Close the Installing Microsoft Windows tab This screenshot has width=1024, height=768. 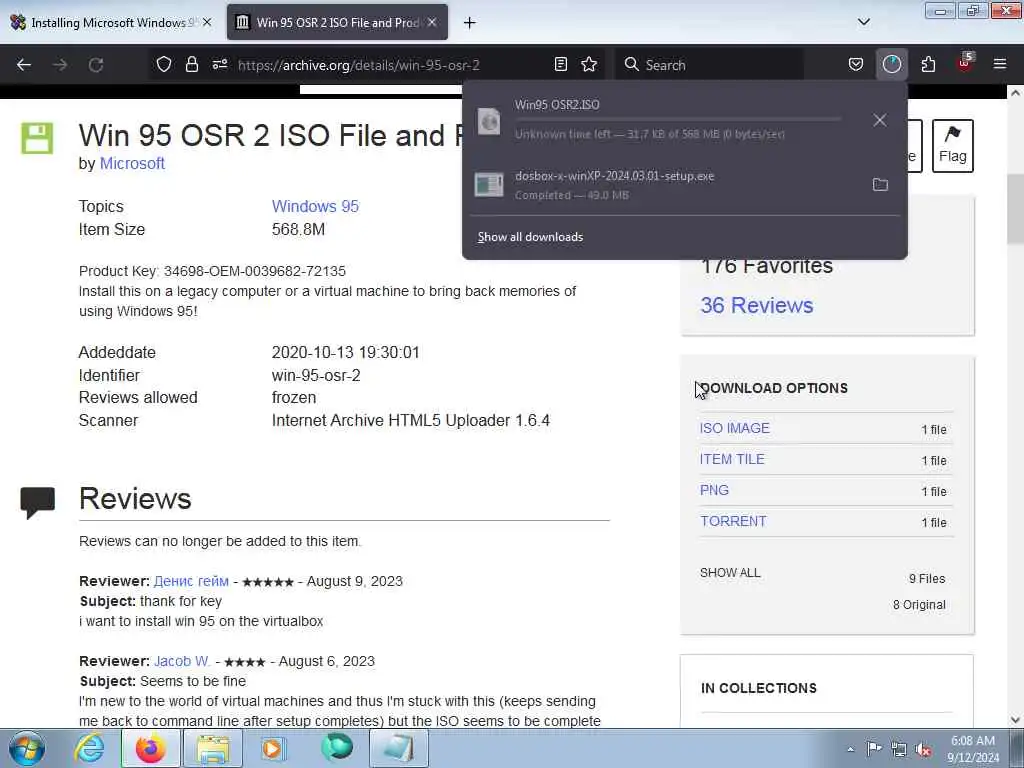pyautogui.click(x=207, y=22)
